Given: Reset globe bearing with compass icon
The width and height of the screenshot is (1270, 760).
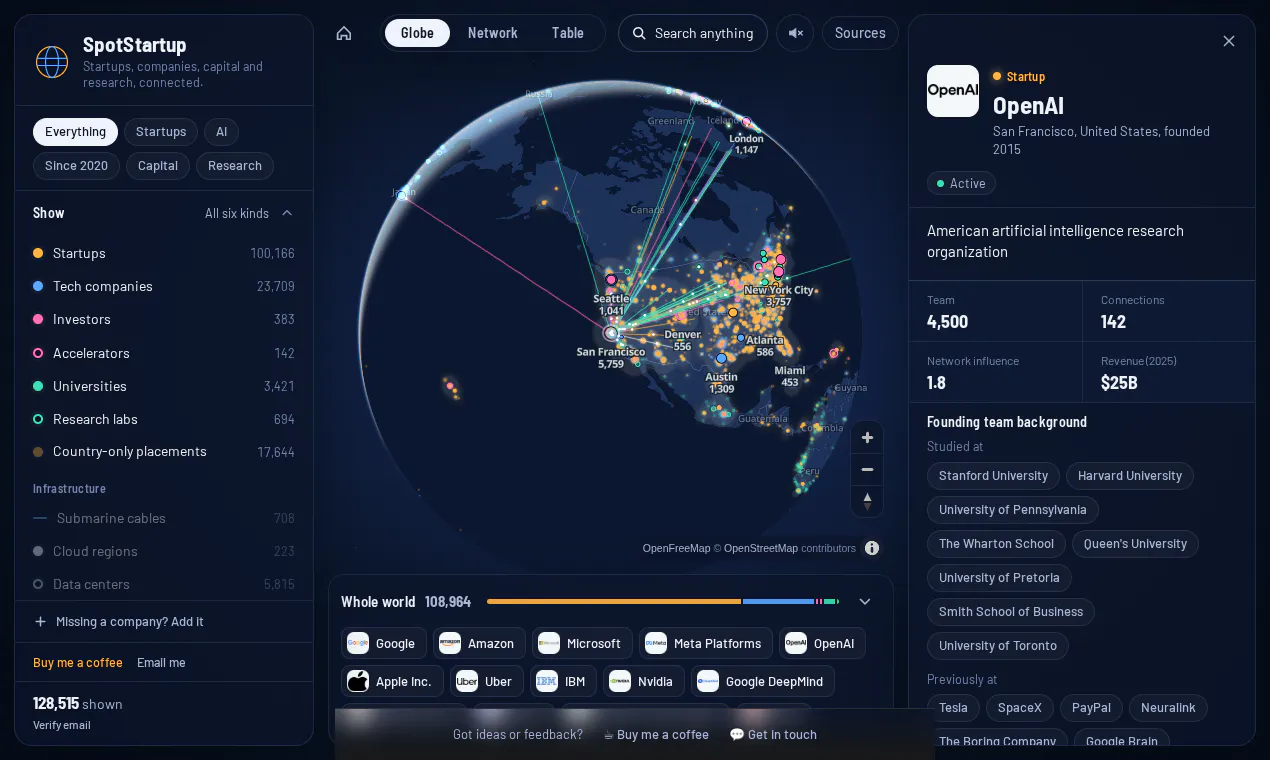Looking at the screenshot, I should pyautogui.click(x=867, y=500).
